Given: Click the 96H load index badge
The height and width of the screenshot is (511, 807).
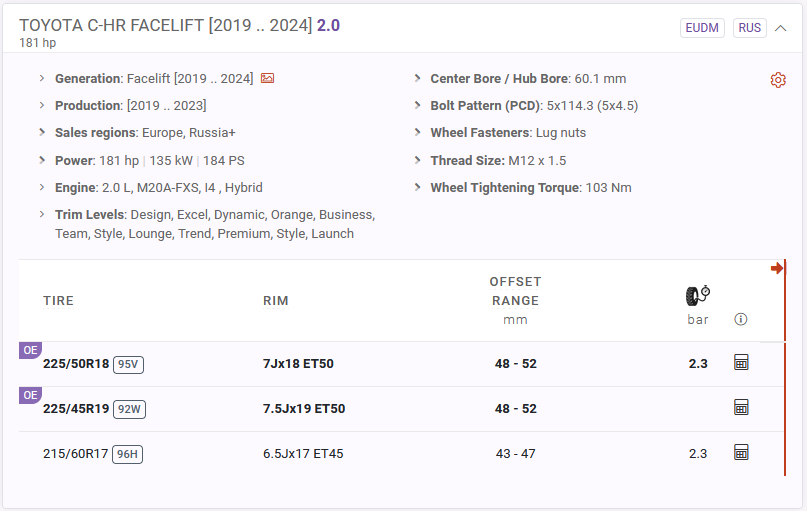Looking at the screenshot, I should pos(127,454).
